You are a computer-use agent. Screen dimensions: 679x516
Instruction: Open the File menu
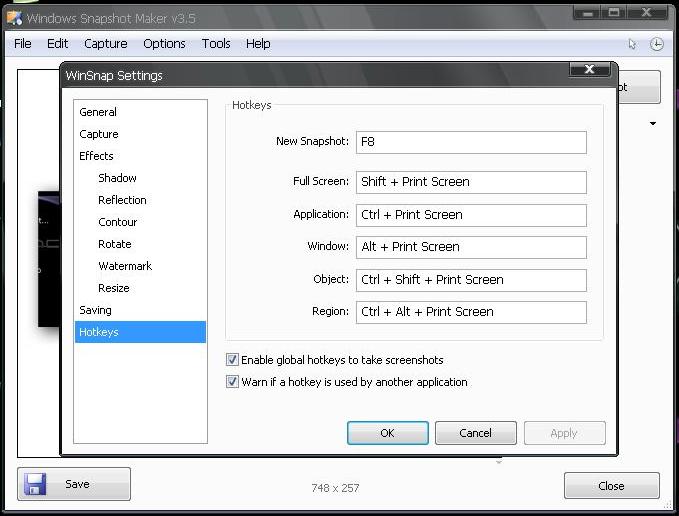click(x=23, y=44)
